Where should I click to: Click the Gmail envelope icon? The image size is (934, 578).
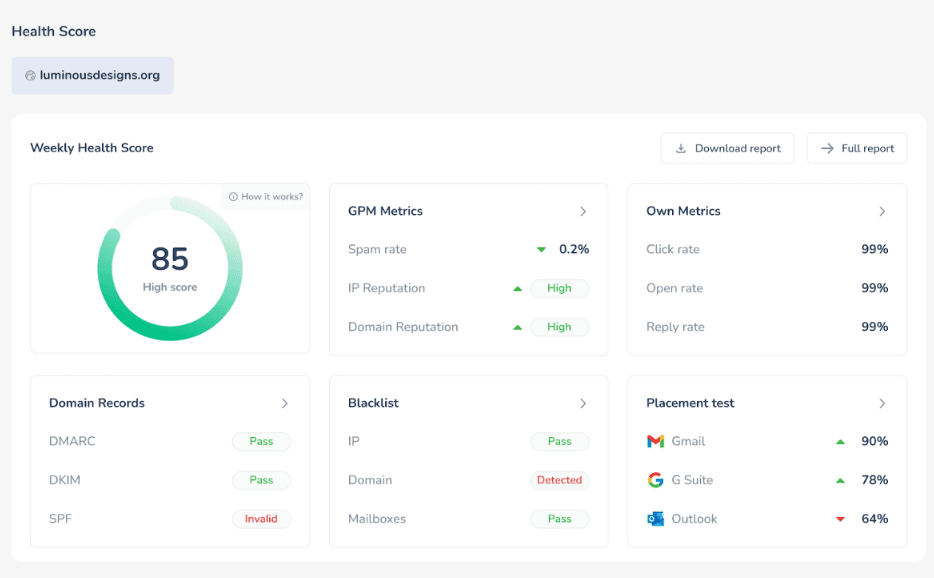pos(655,441)
